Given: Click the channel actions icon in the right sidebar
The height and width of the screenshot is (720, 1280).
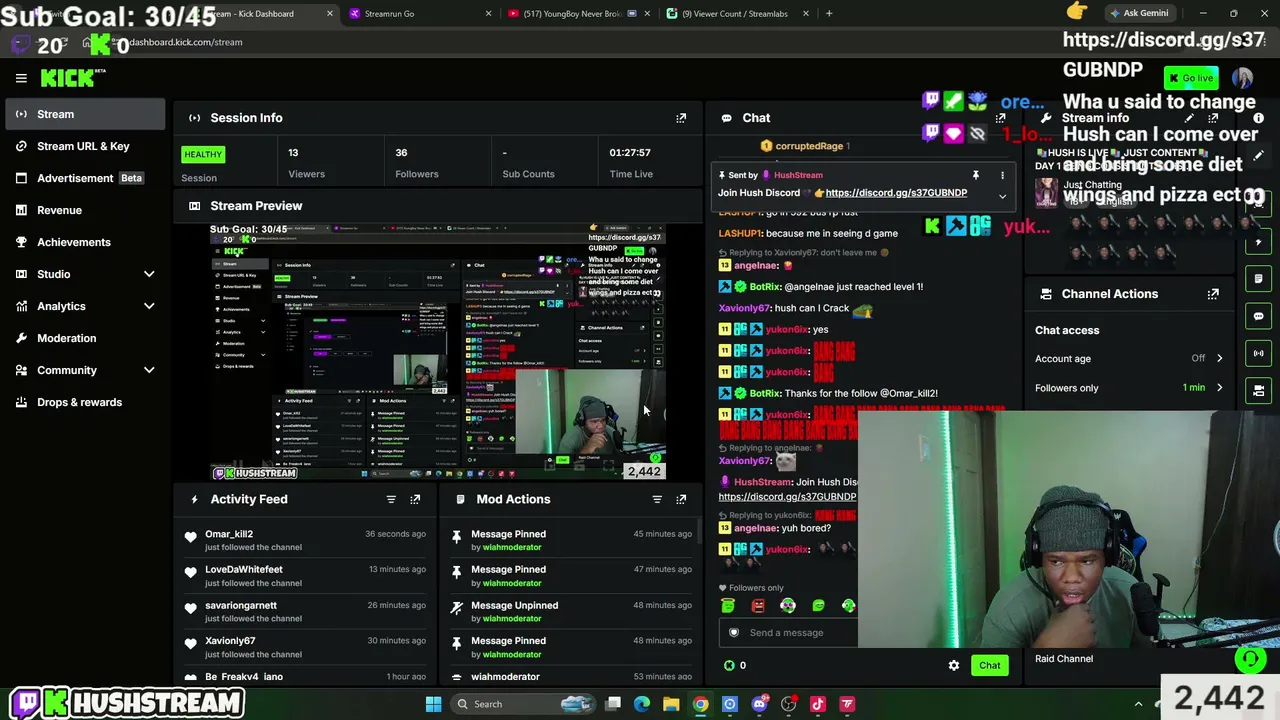Looking at the screenshot, I should [x=1259, y=390].
